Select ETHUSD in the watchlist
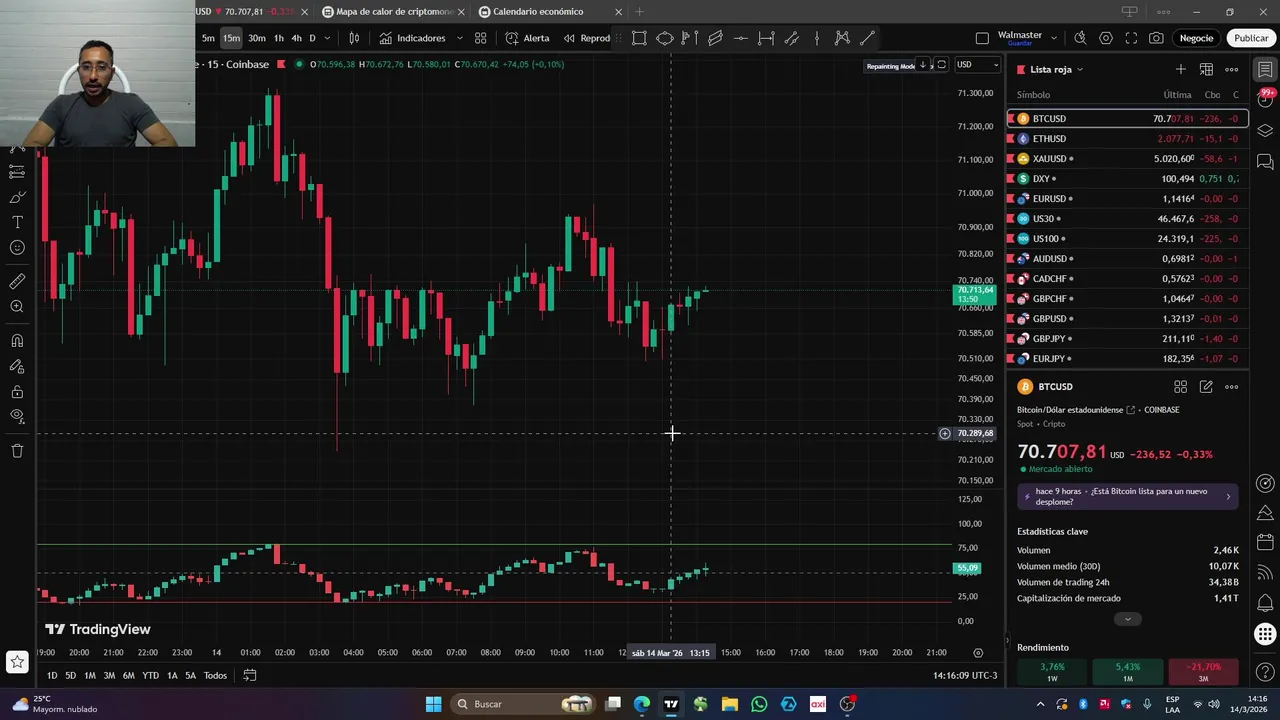Viewport: 1280px width, 720px height. coord(1127,139)
